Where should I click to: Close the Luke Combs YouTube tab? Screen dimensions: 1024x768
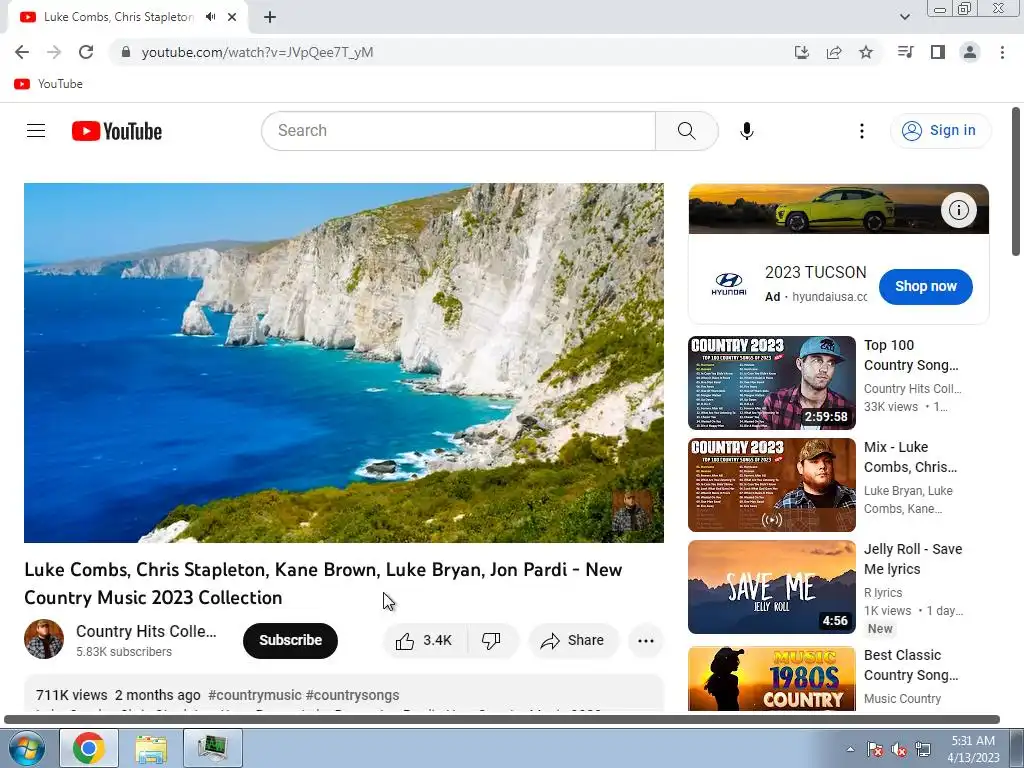(232, 17)
